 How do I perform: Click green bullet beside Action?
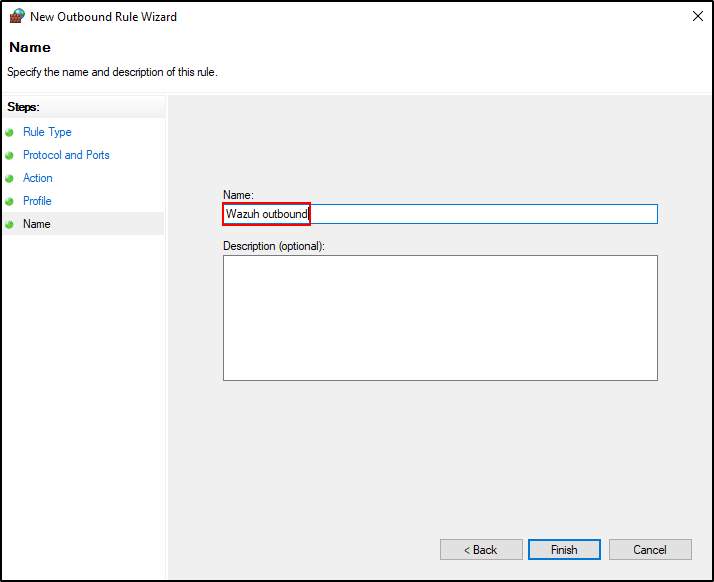point(10,179)
